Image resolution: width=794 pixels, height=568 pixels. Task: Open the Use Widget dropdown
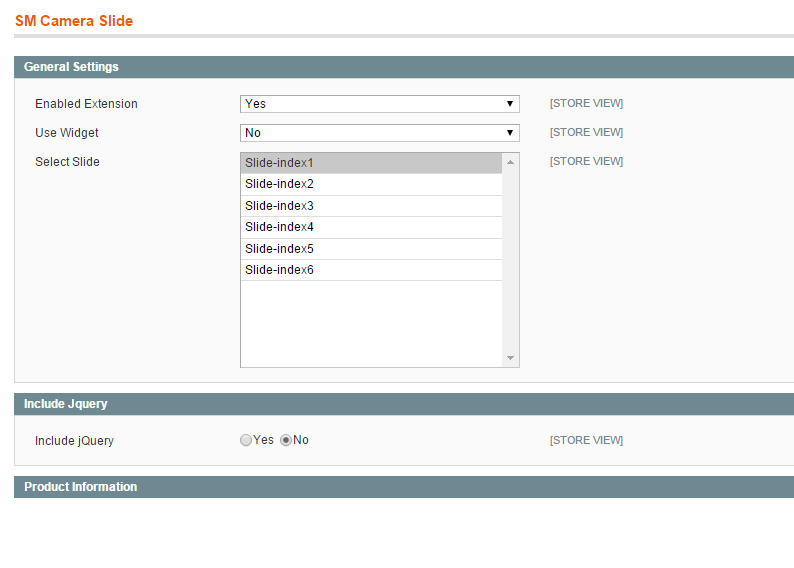379,133
